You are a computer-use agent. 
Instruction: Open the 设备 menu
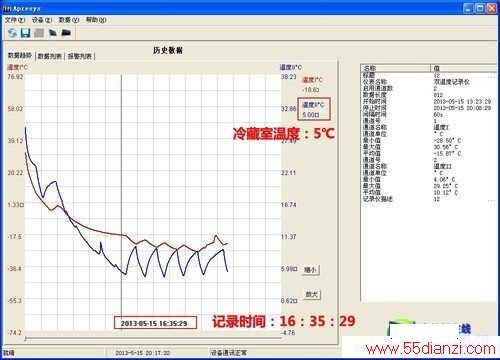click(42, 20)
